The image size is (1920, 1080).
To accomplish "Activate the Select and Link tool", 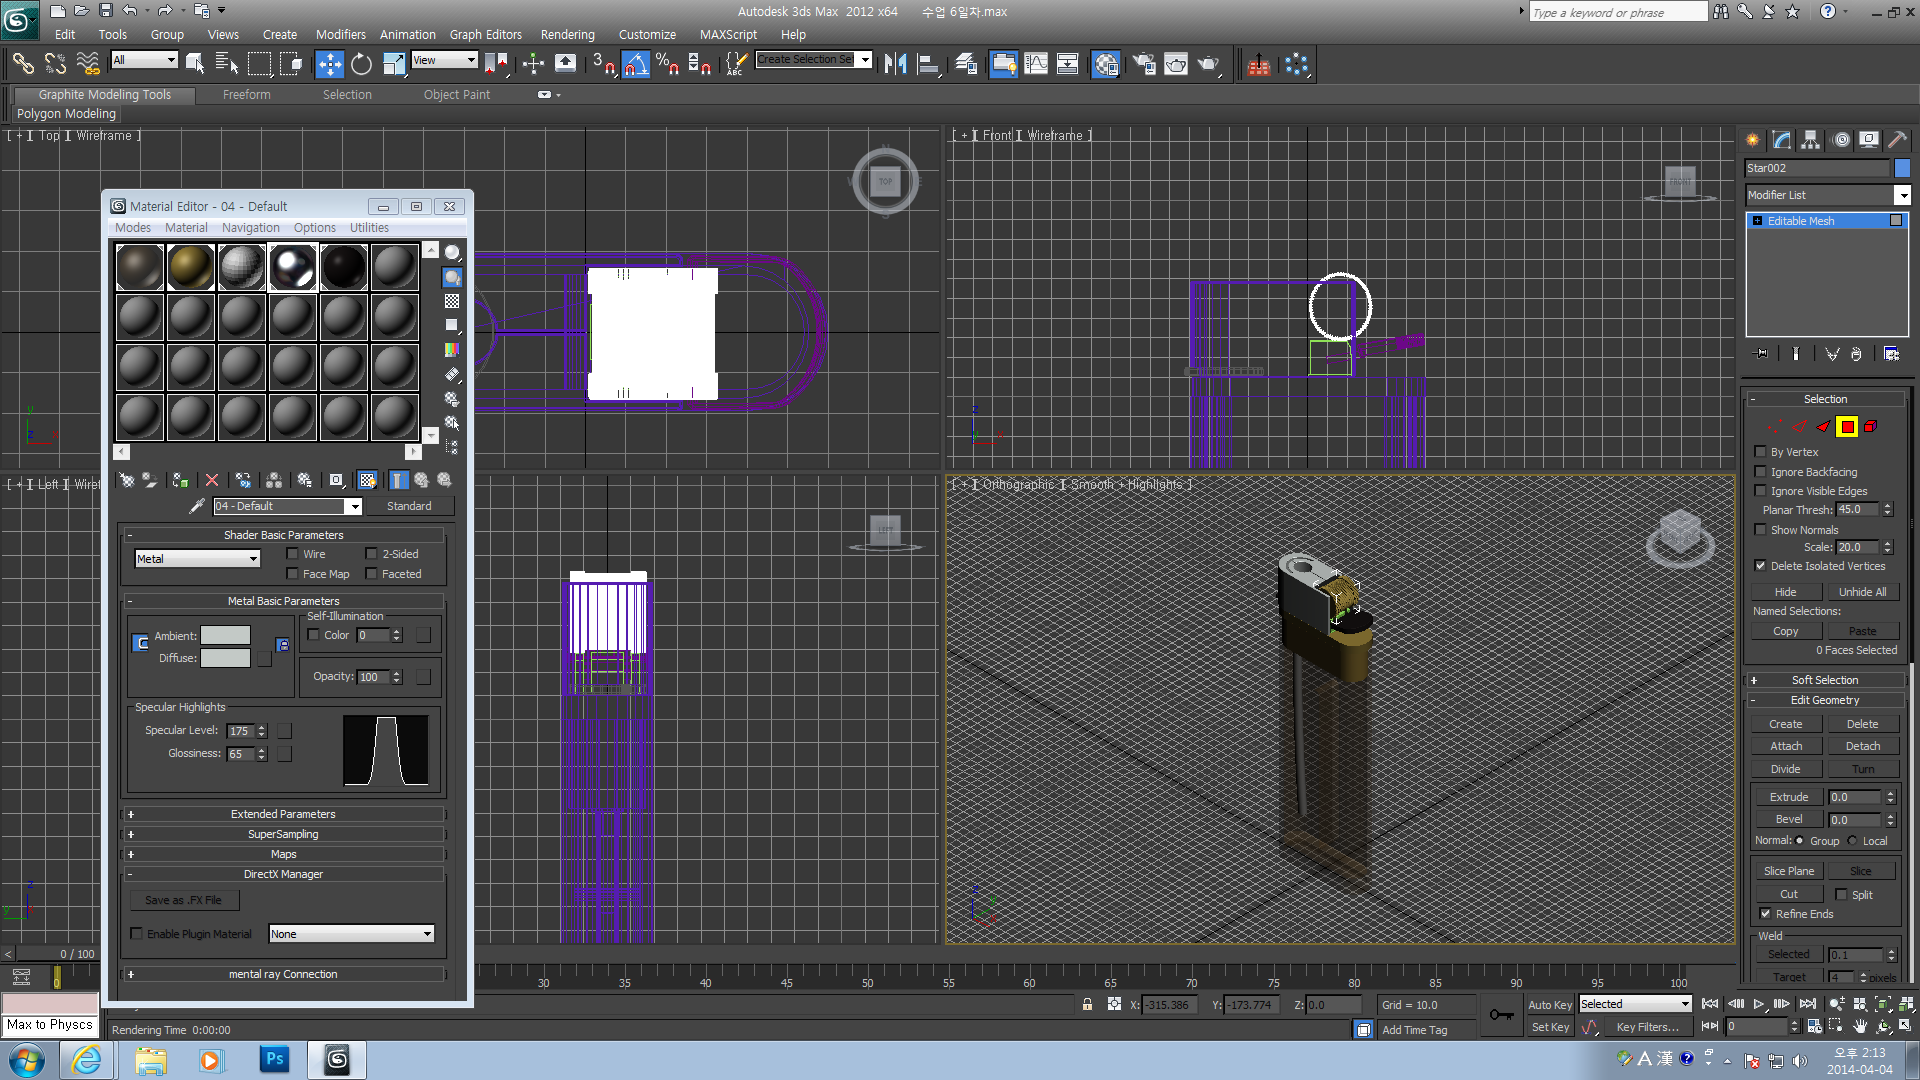I will [x=22, y=64].
